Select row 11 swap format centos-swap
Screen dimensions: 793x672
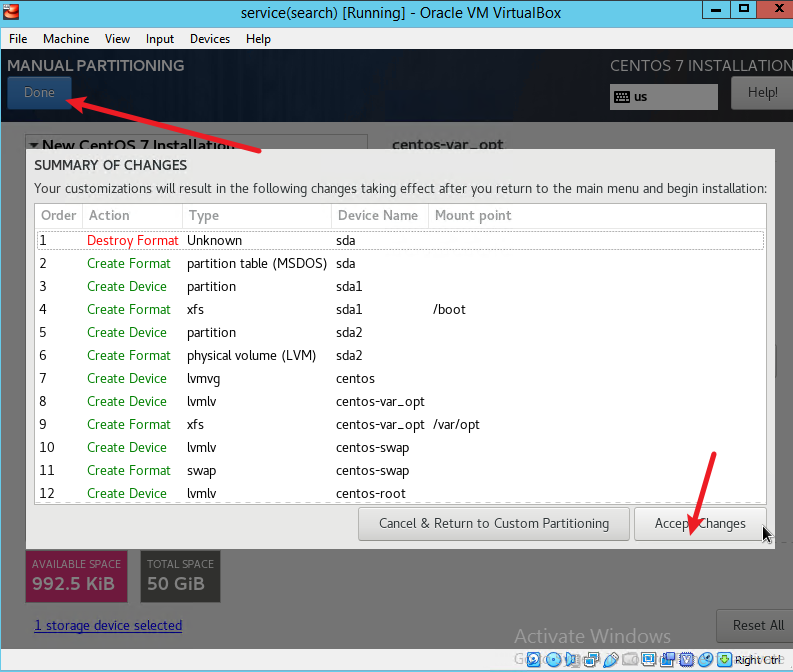400,470
